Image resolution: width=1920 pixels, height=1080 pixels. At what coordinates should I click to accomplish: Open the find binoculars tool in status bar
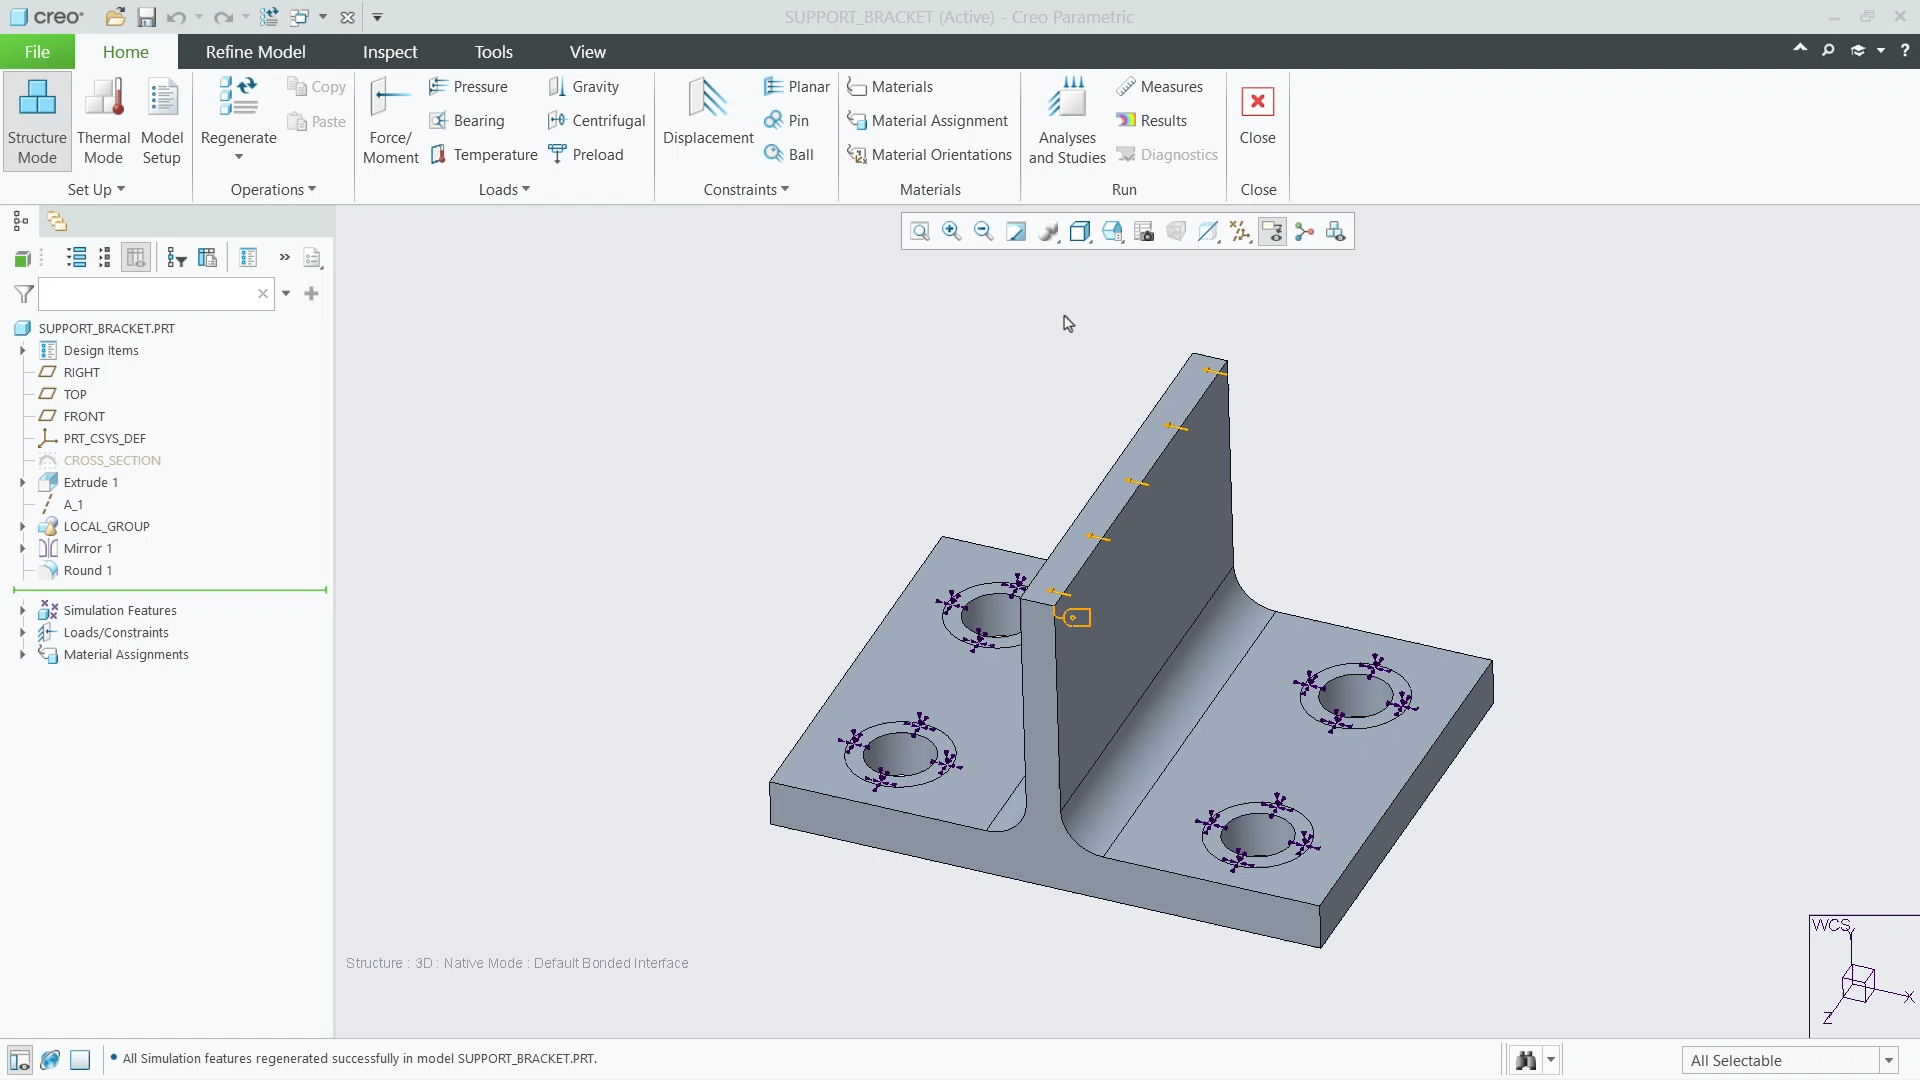[1526, 1061]
